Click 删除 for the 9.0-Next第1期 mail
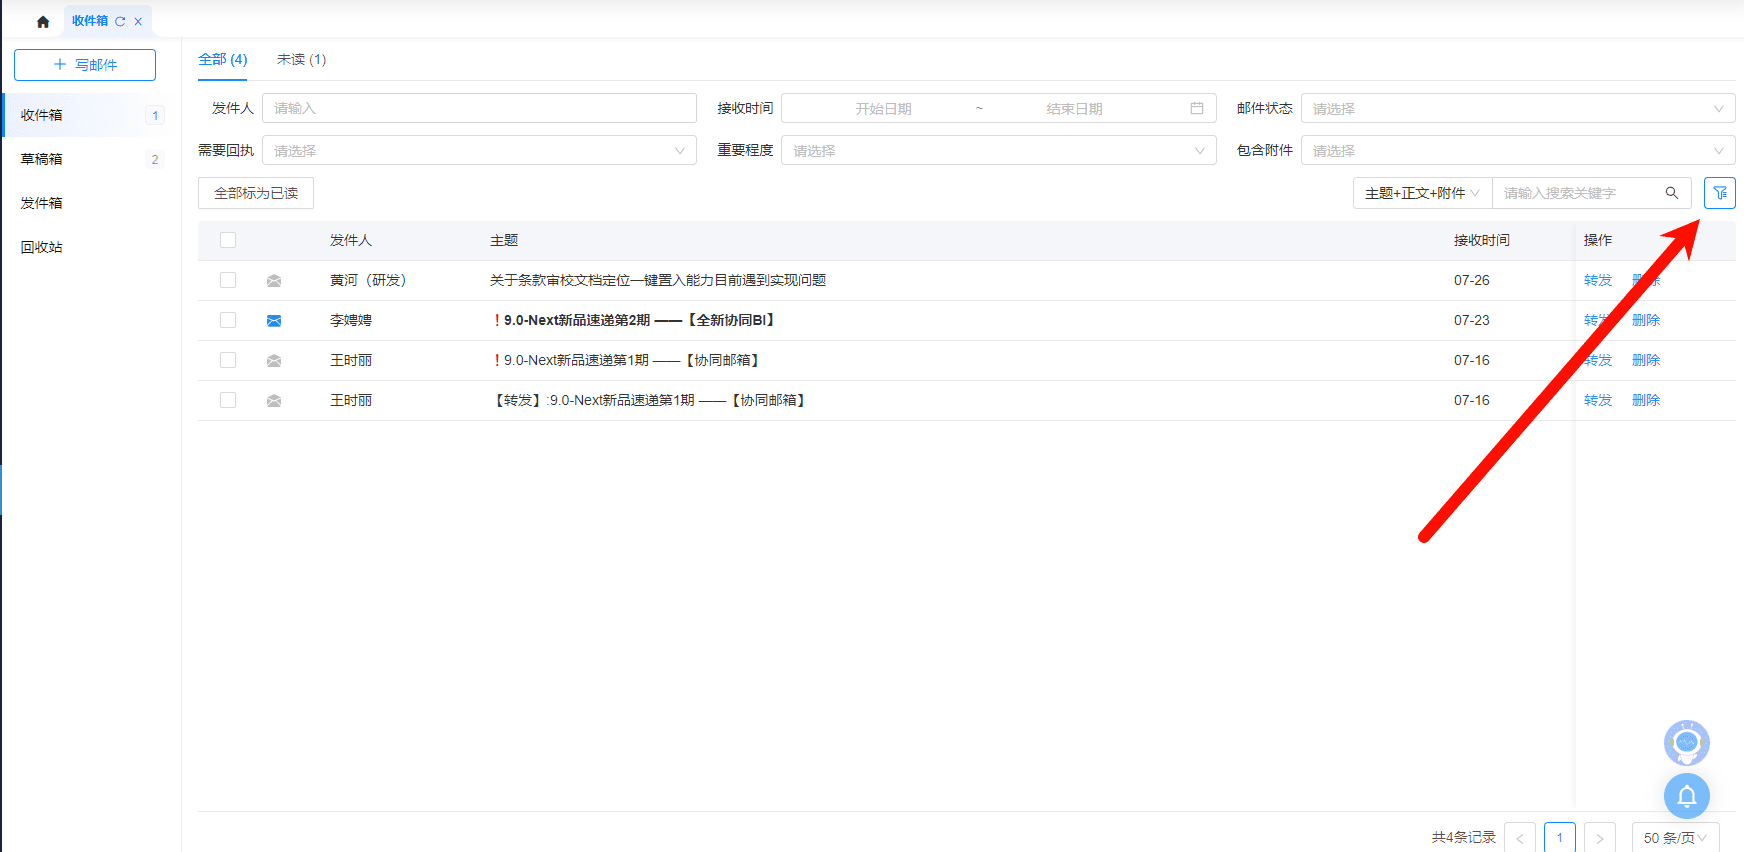Screen dimensions: 1744x852 1646,360
